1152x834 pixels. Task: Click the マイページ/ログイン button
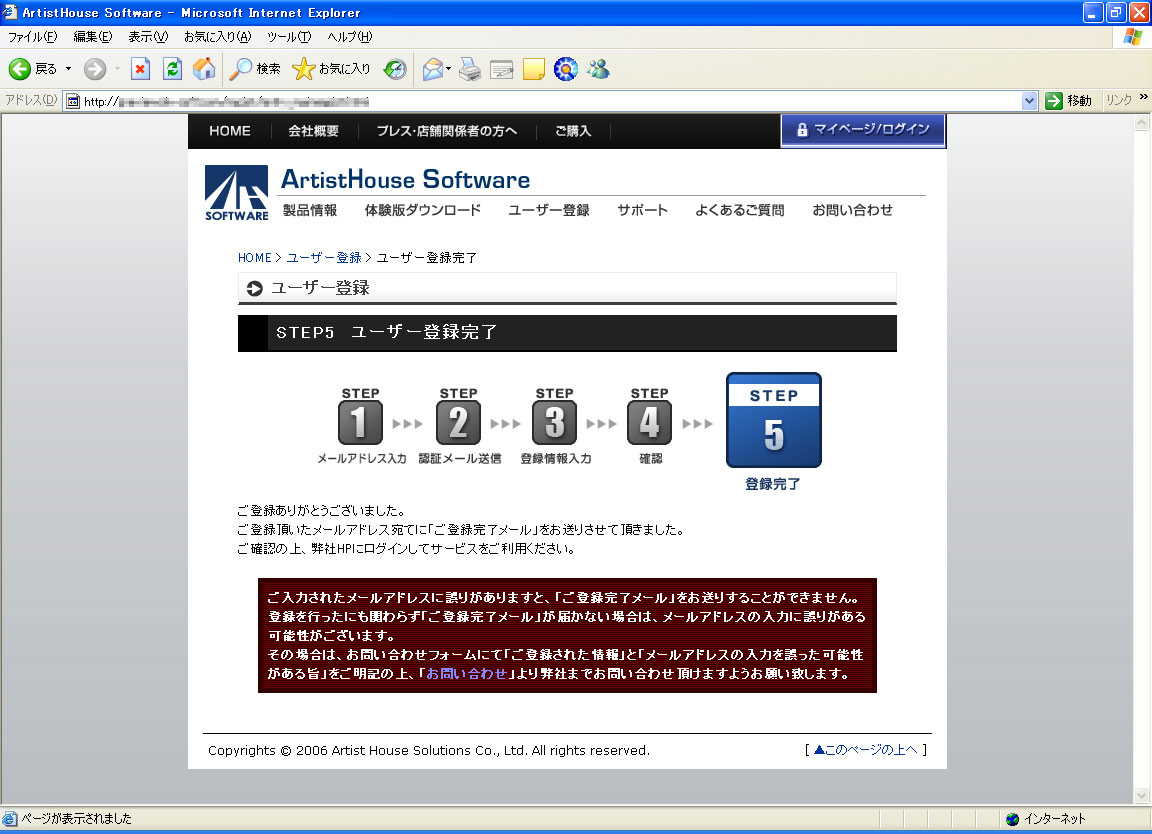[863, 130]
